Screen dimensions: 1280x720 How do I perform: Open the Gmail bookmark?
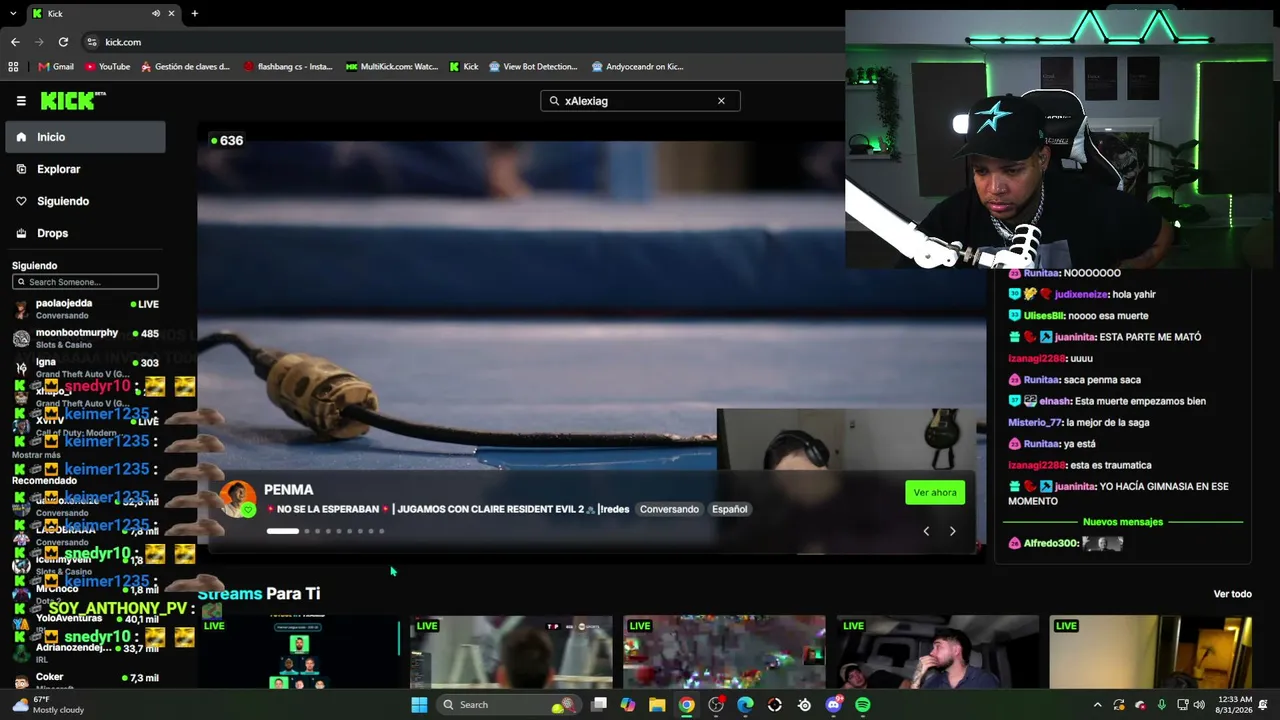pos(56,67)
